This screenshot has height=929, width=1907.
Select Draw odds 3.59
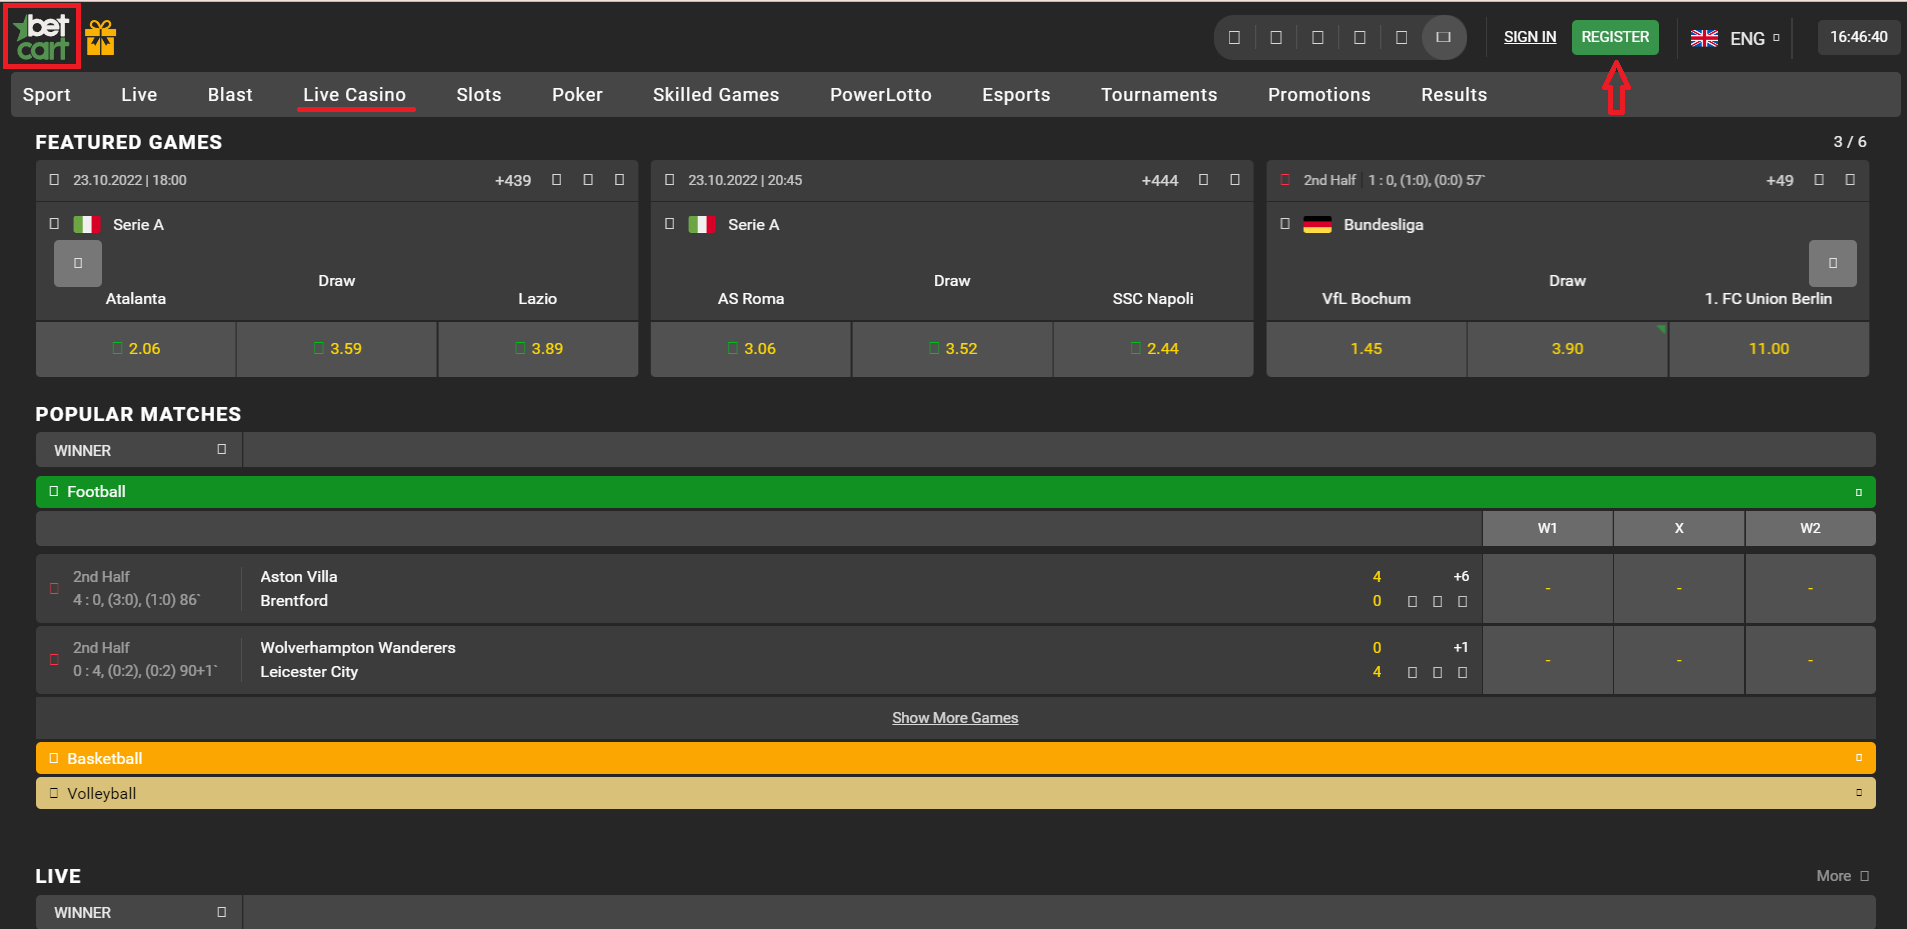pos(337,349)
